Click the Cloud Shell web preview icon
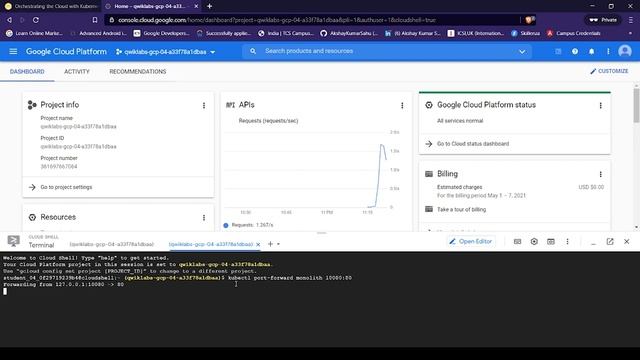Viewport: 640px width, 360px height. (551, 242)
